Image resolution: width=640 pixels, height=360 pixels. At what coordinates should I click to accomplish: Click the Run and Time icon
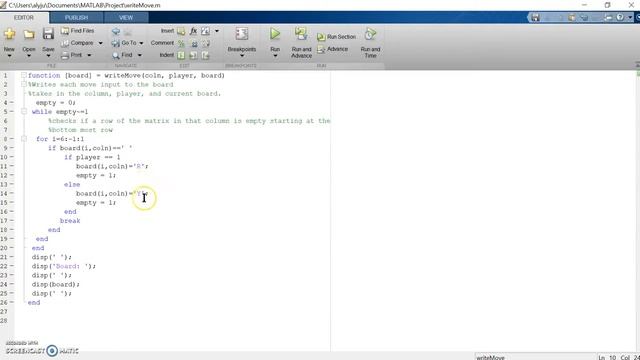coord(370,34)
